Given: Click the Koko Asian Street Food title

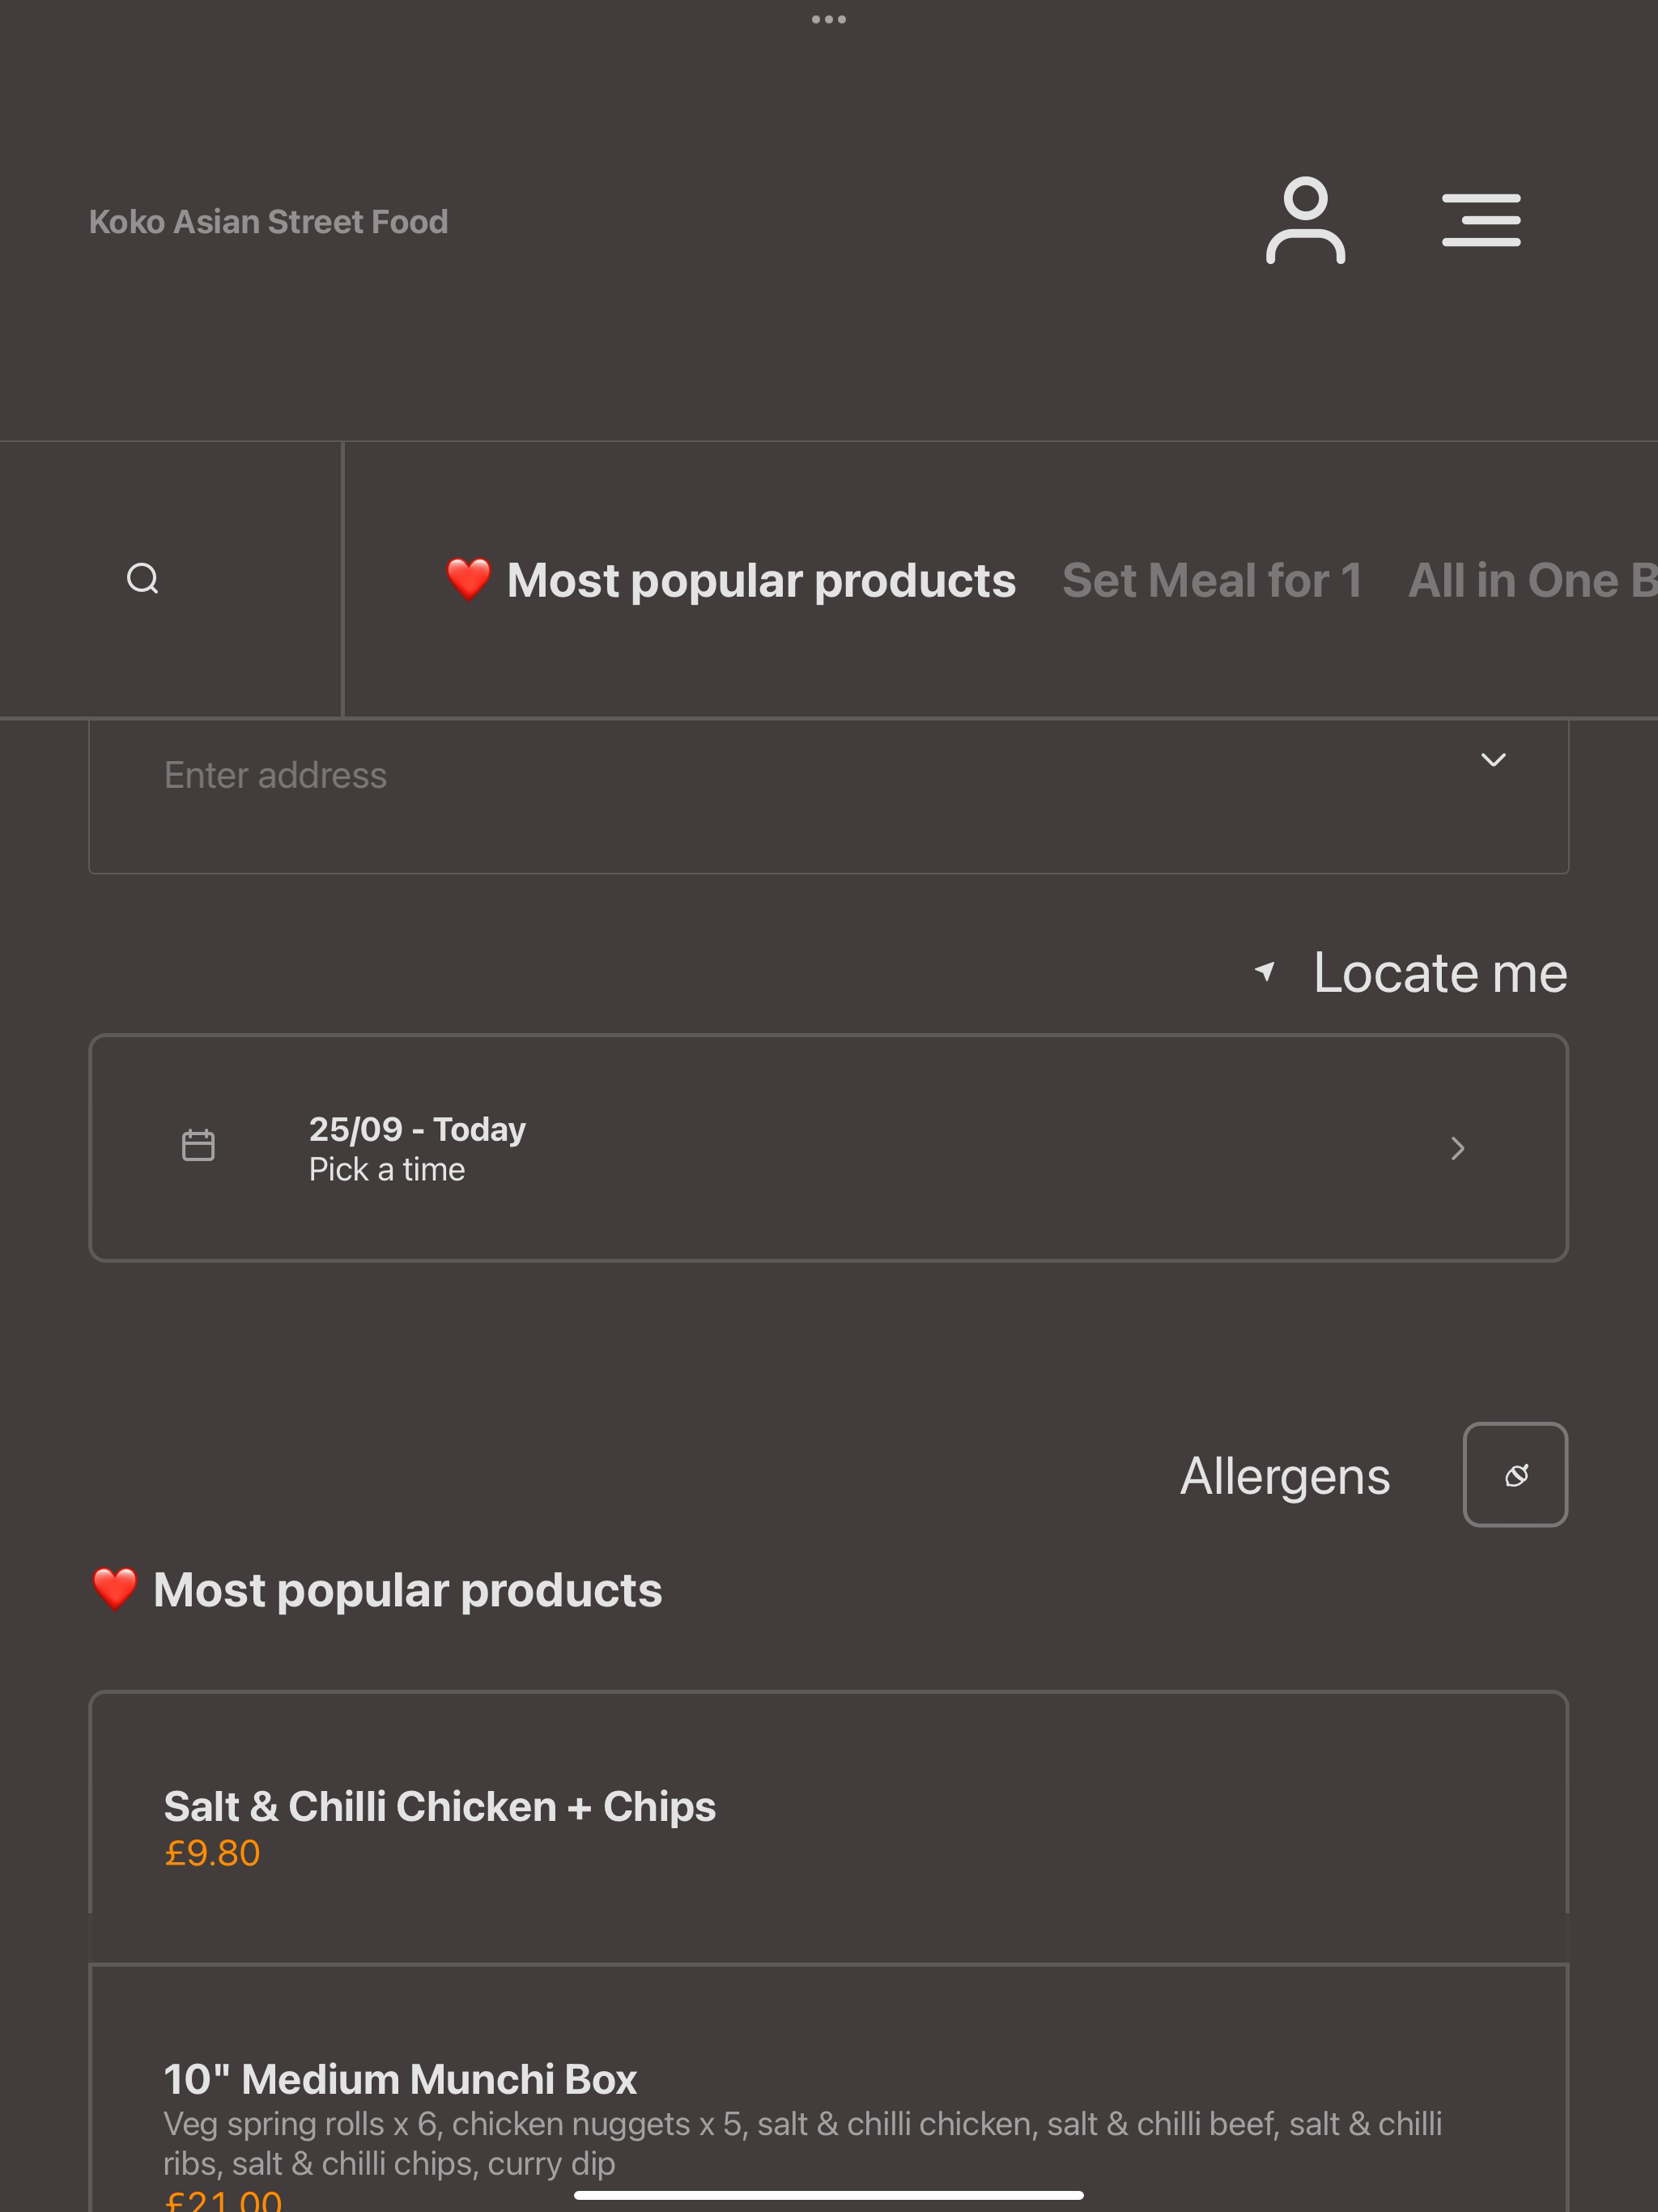Looking at the screenshot, I should pos(268,222).
